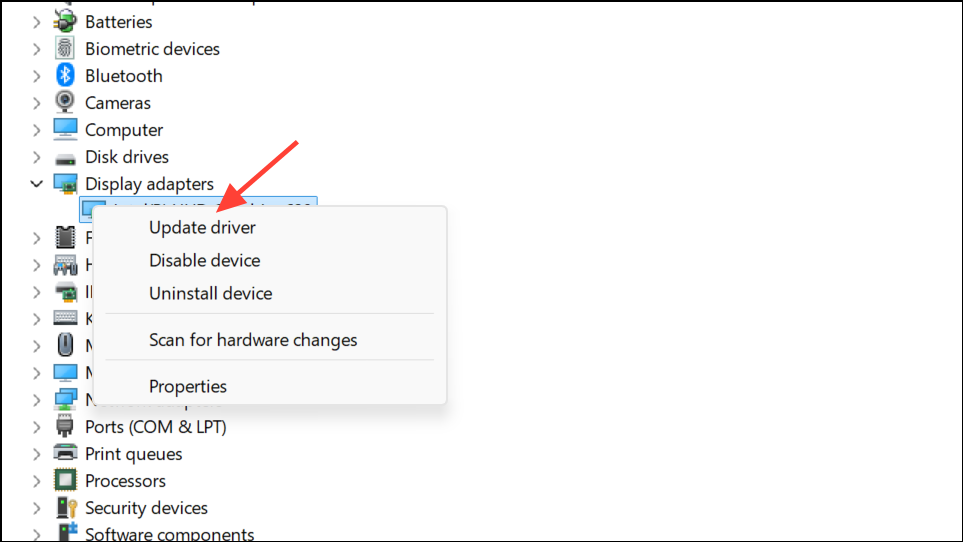Click the Print queues printer icon
The width and height of the screenshot is (963, 542).
pyautogui.click(x=65, y=454)
